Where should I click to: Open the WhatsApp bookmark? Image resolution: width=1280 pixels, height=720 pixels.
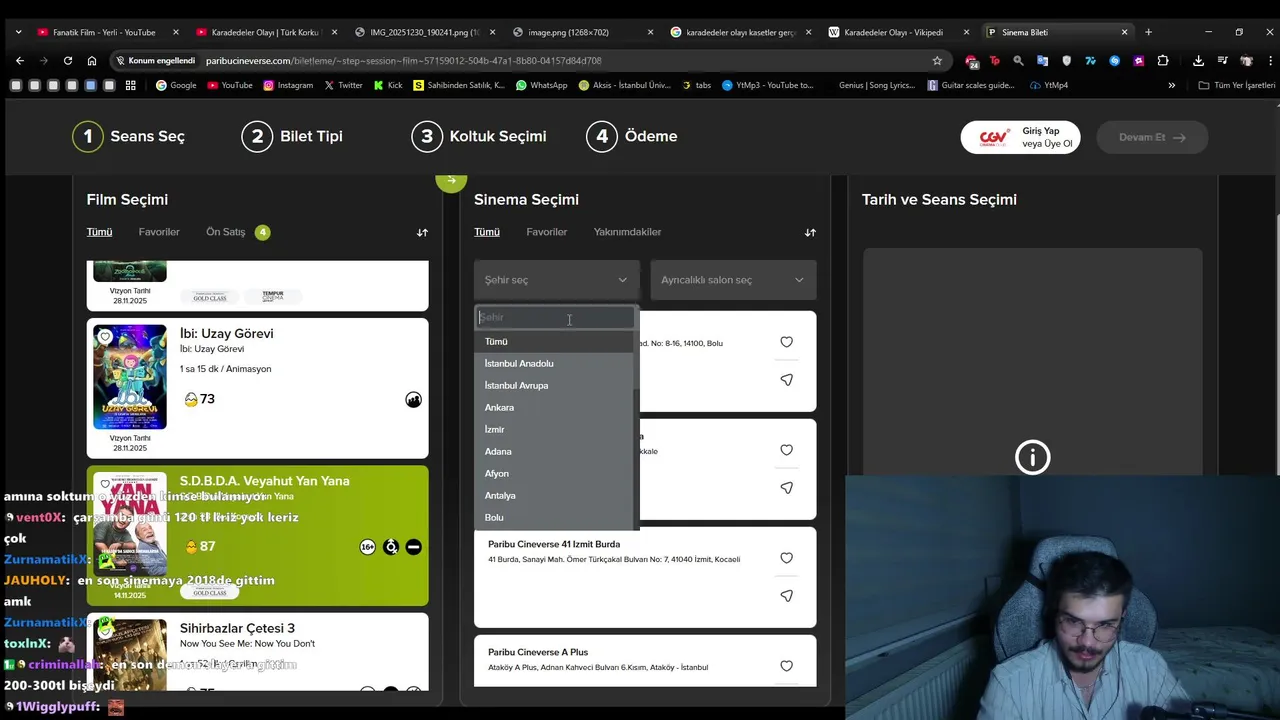tap(541, 85)
